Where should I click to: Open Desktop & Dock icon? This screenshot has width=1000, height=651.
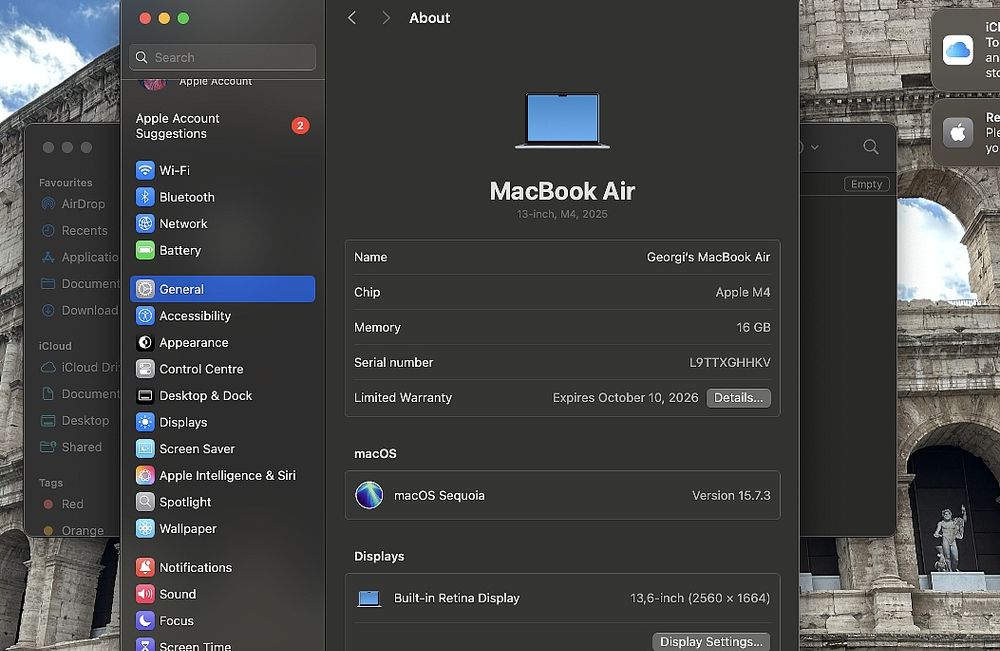(145, 396)
